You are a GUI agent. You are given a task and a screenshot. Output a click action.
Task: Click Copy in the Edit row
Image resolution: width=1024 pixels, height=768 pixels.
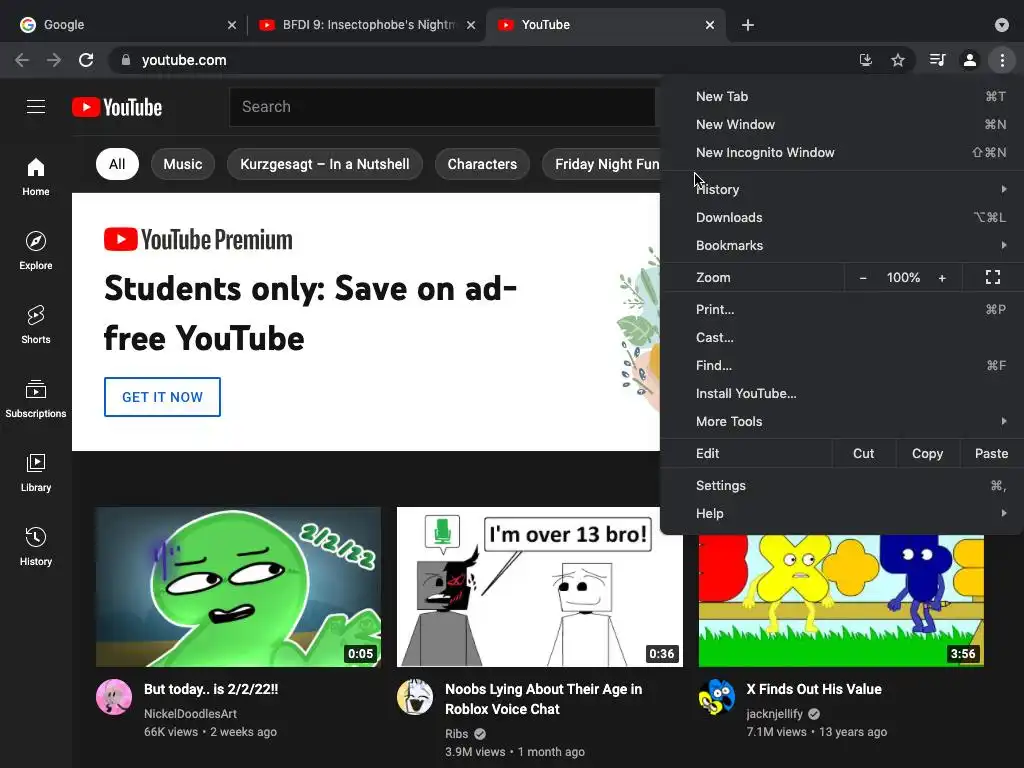[927, 453]
